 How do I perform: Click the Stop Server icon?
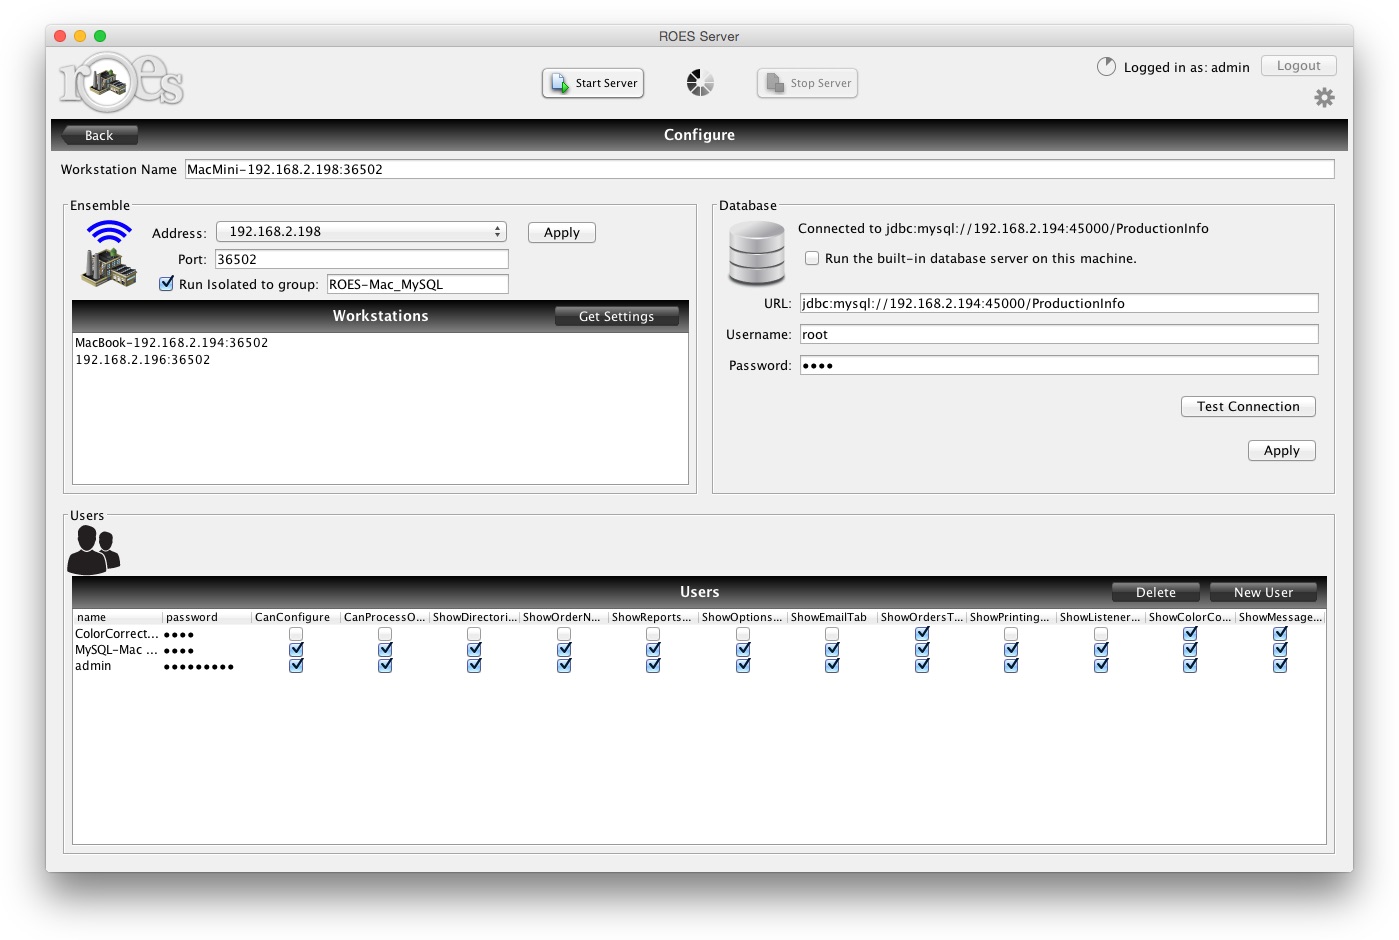(773, 83)
